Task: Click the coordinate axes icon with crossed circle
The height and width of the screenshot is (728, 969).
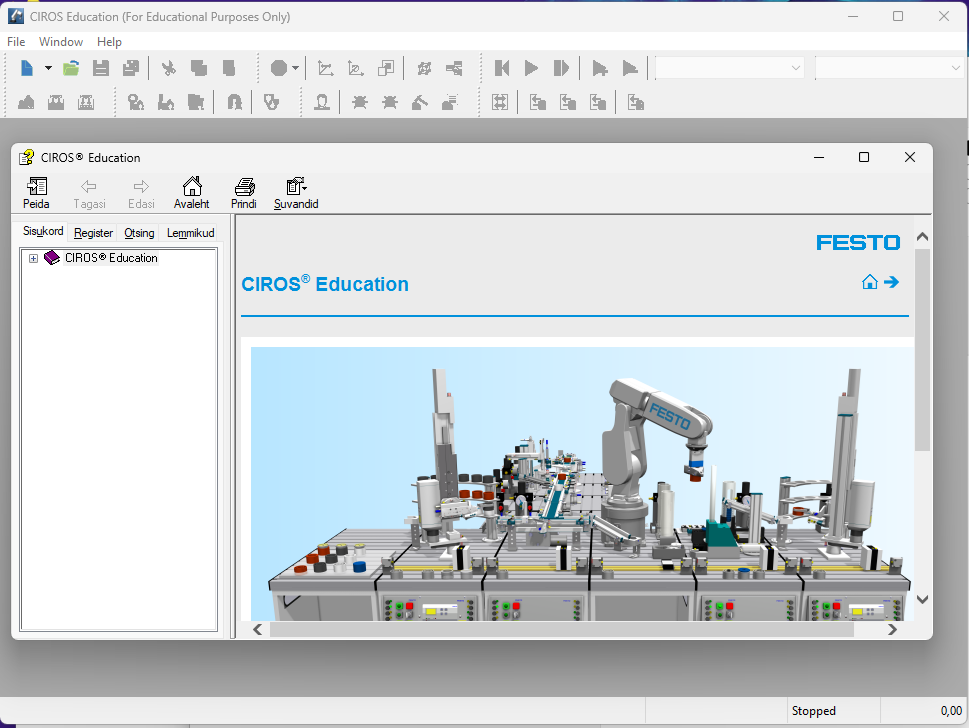Action: [355, 68]
